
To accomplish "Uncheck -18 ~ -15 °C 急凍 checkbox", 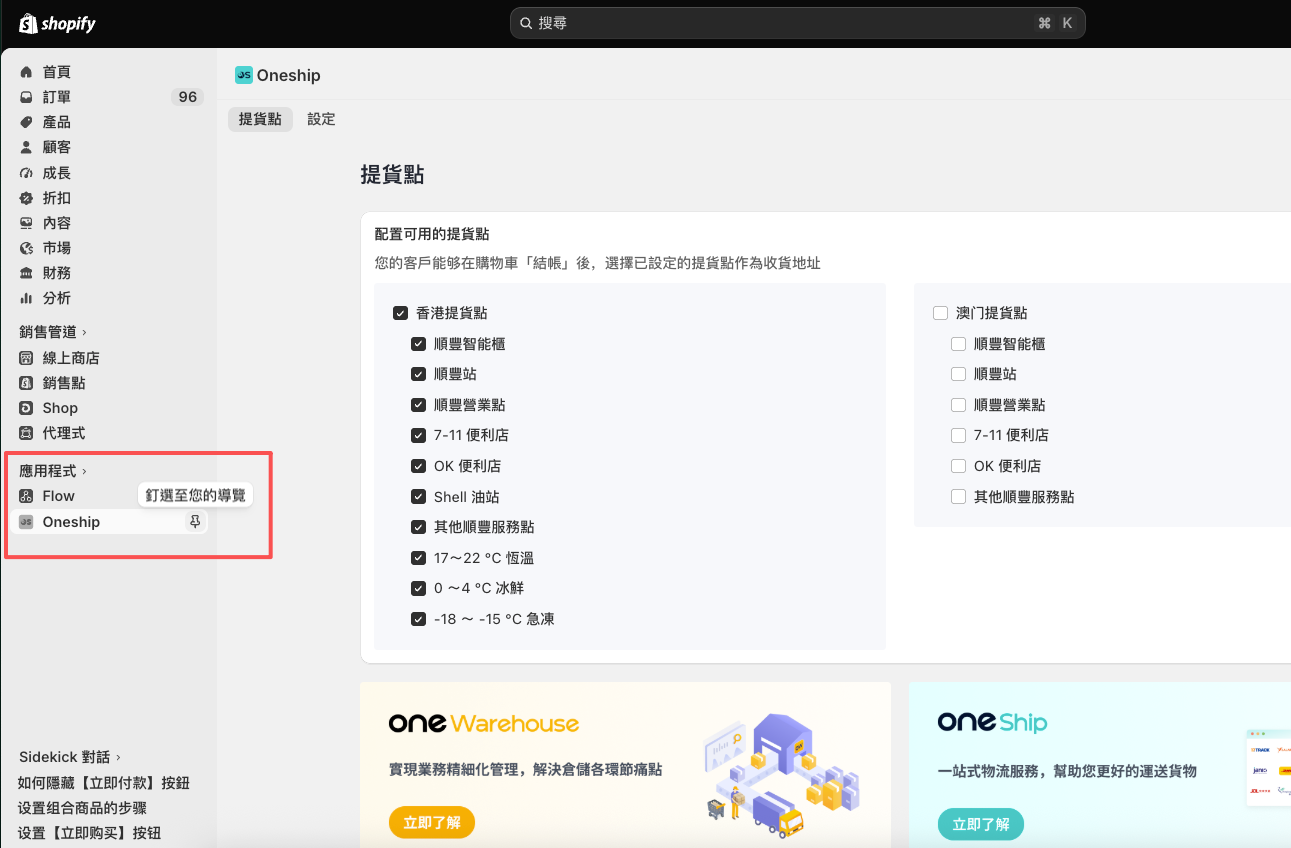I will pyautogui.click(x=419, y=619).
